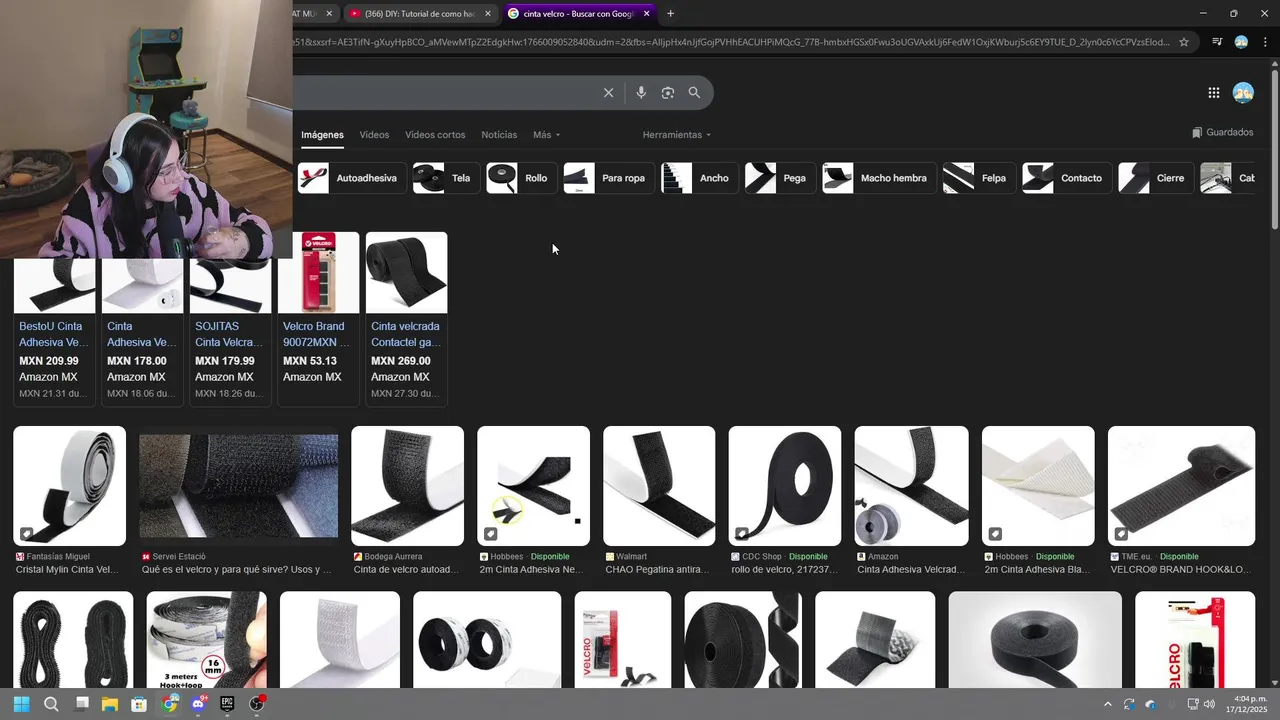The image size is (1280, 720).
Task: Open OBS Studio from the taskbar
Action: [x=257, y=704]
